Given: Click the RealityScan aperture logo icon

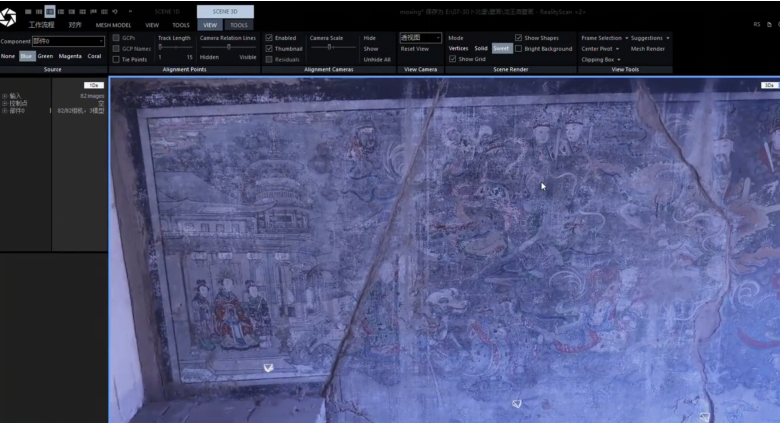Looking at the screenshot, I should pos(9,17).
